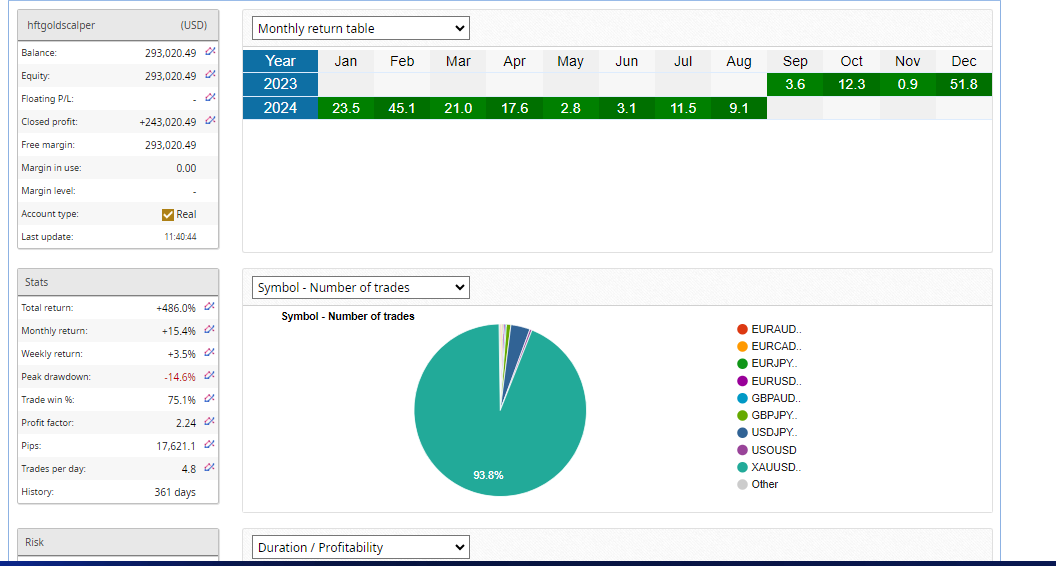Open the Trades per day chart icon

point(210,468)
